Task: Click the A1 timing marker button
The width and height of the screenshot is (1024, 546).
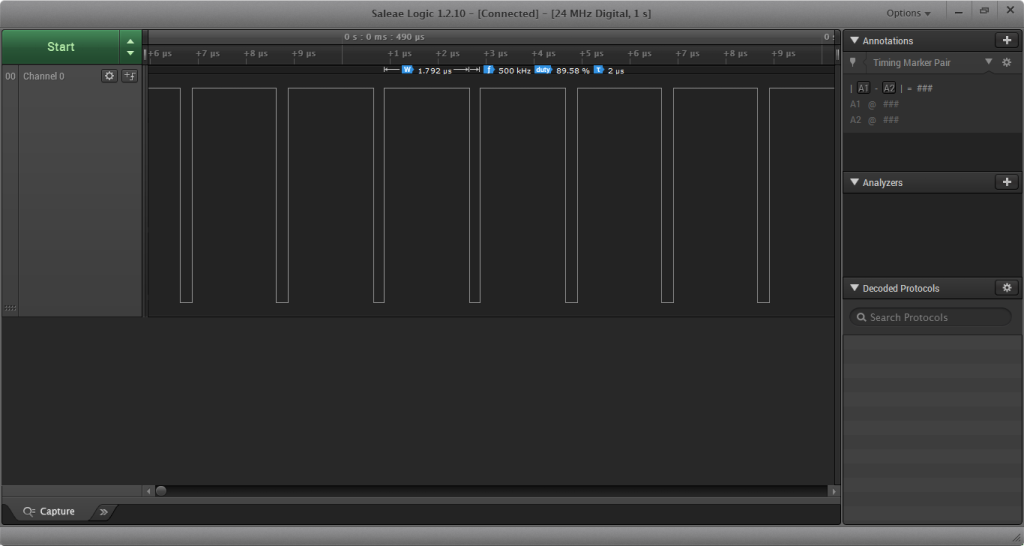Action: point(863,88)
